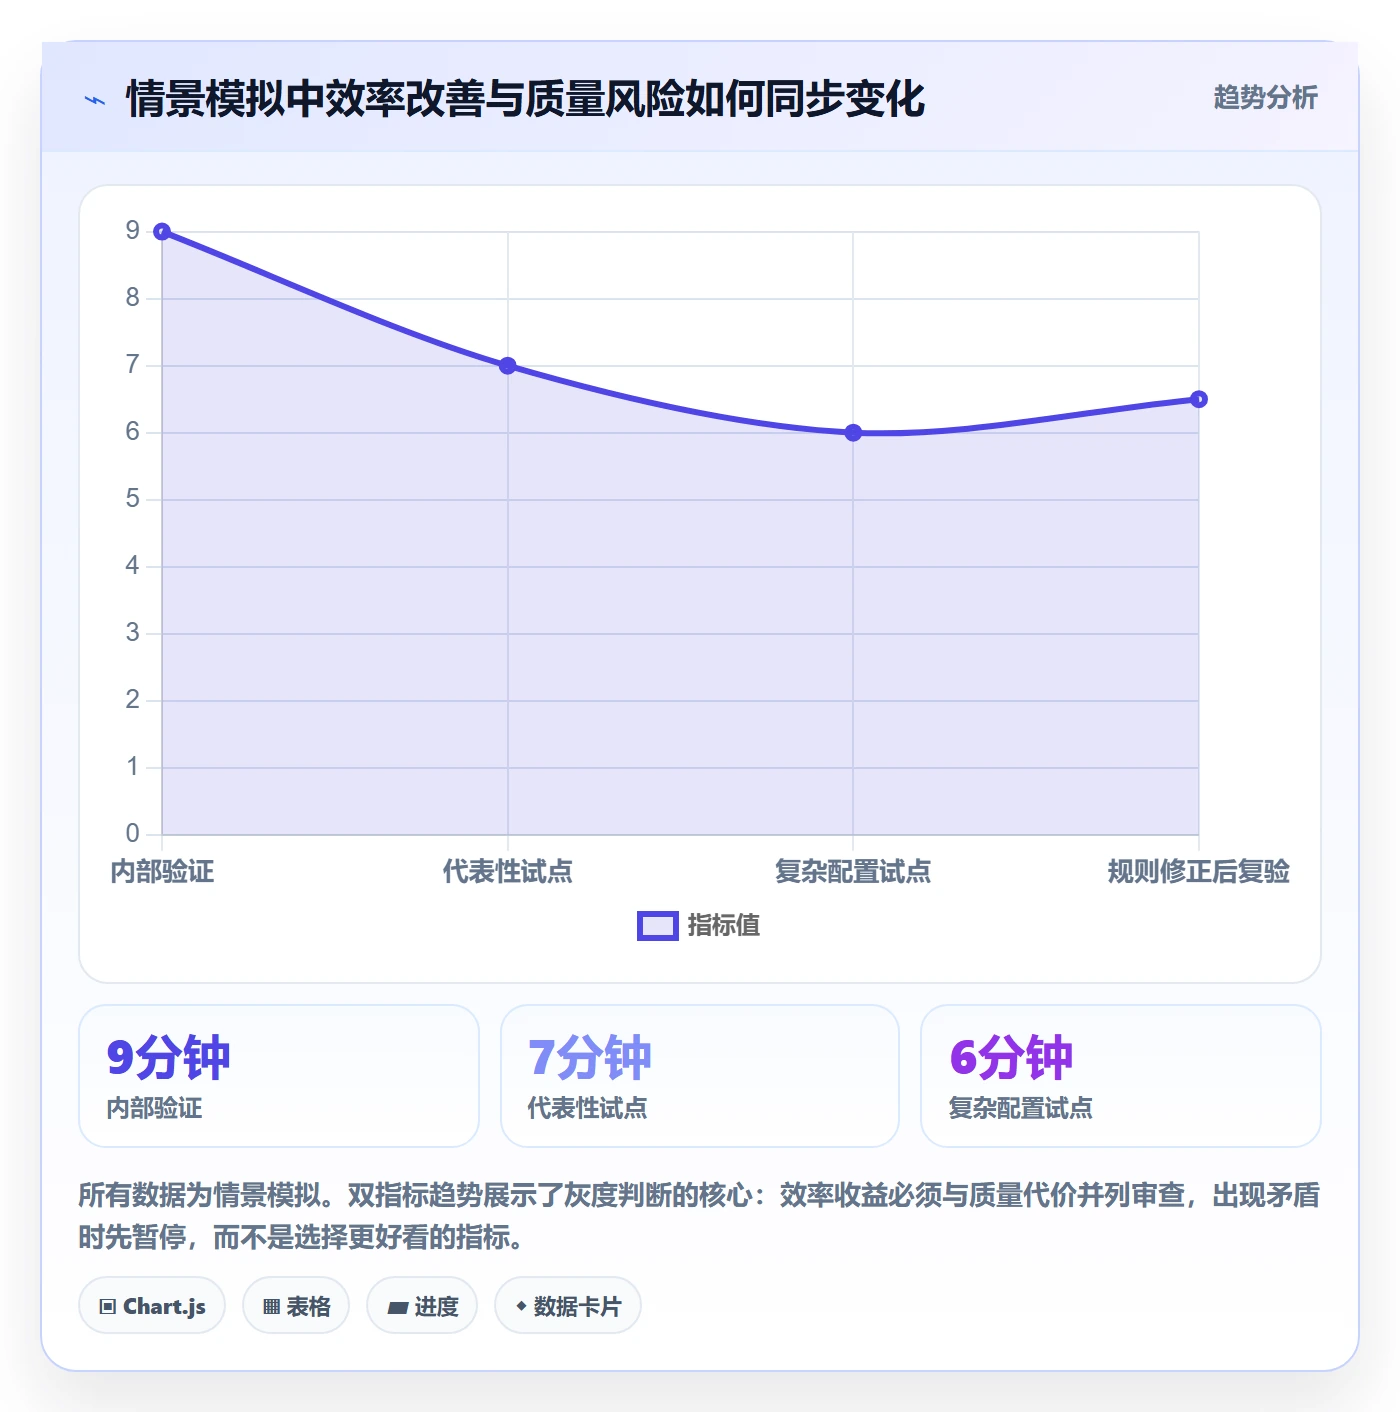Click the lightning bolt icon beside the title
Viewport: 1400px width, 1412px height.
95,100
